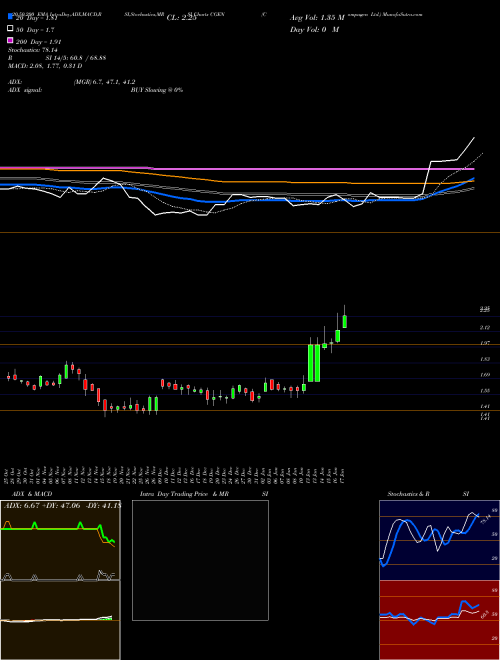Click the 'Avg Vol: 1.35 M' text
The image size is (500, 660).
click(x=317, y=18)
